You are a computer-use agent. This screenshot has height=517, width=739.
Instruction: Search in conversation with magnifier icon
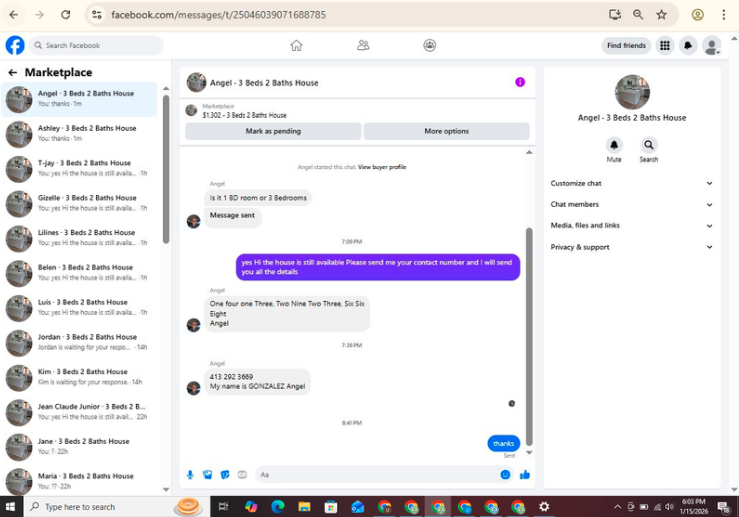coord(649,145)
